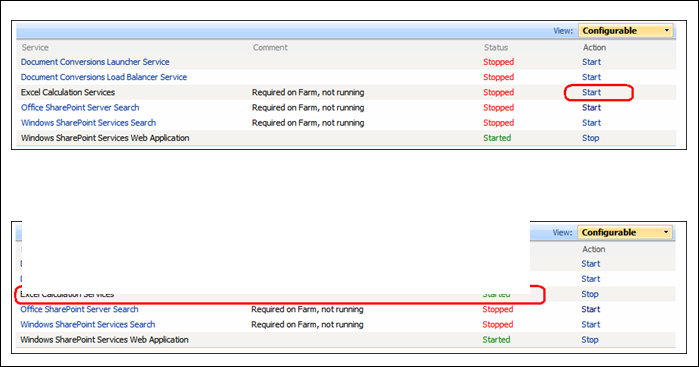Screen dimensions: 699x367
Task: Stop Windows SharePoint Services Web Application, lower table
Action: pos(589,339)
